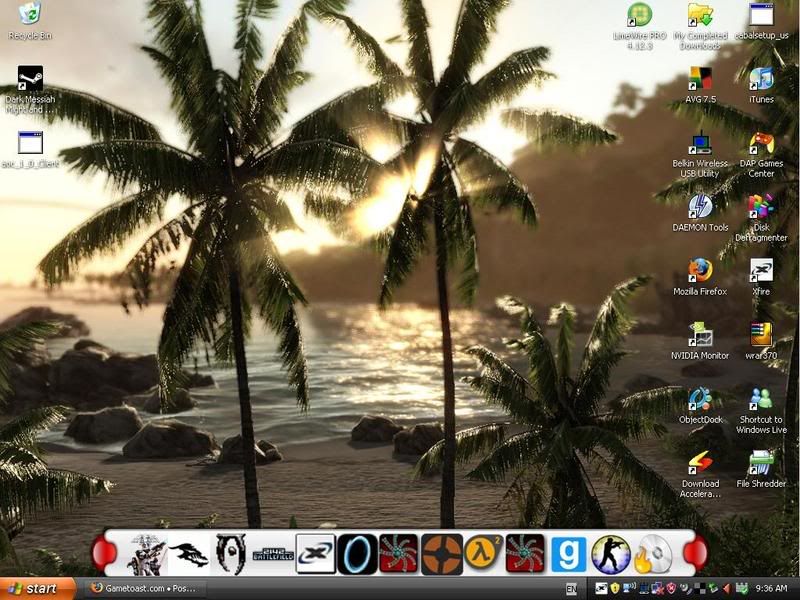The width and height of the screenshot is (800, 600).
Task: Open Shortcut to Windows Live
Action: (x=761, y=411)
